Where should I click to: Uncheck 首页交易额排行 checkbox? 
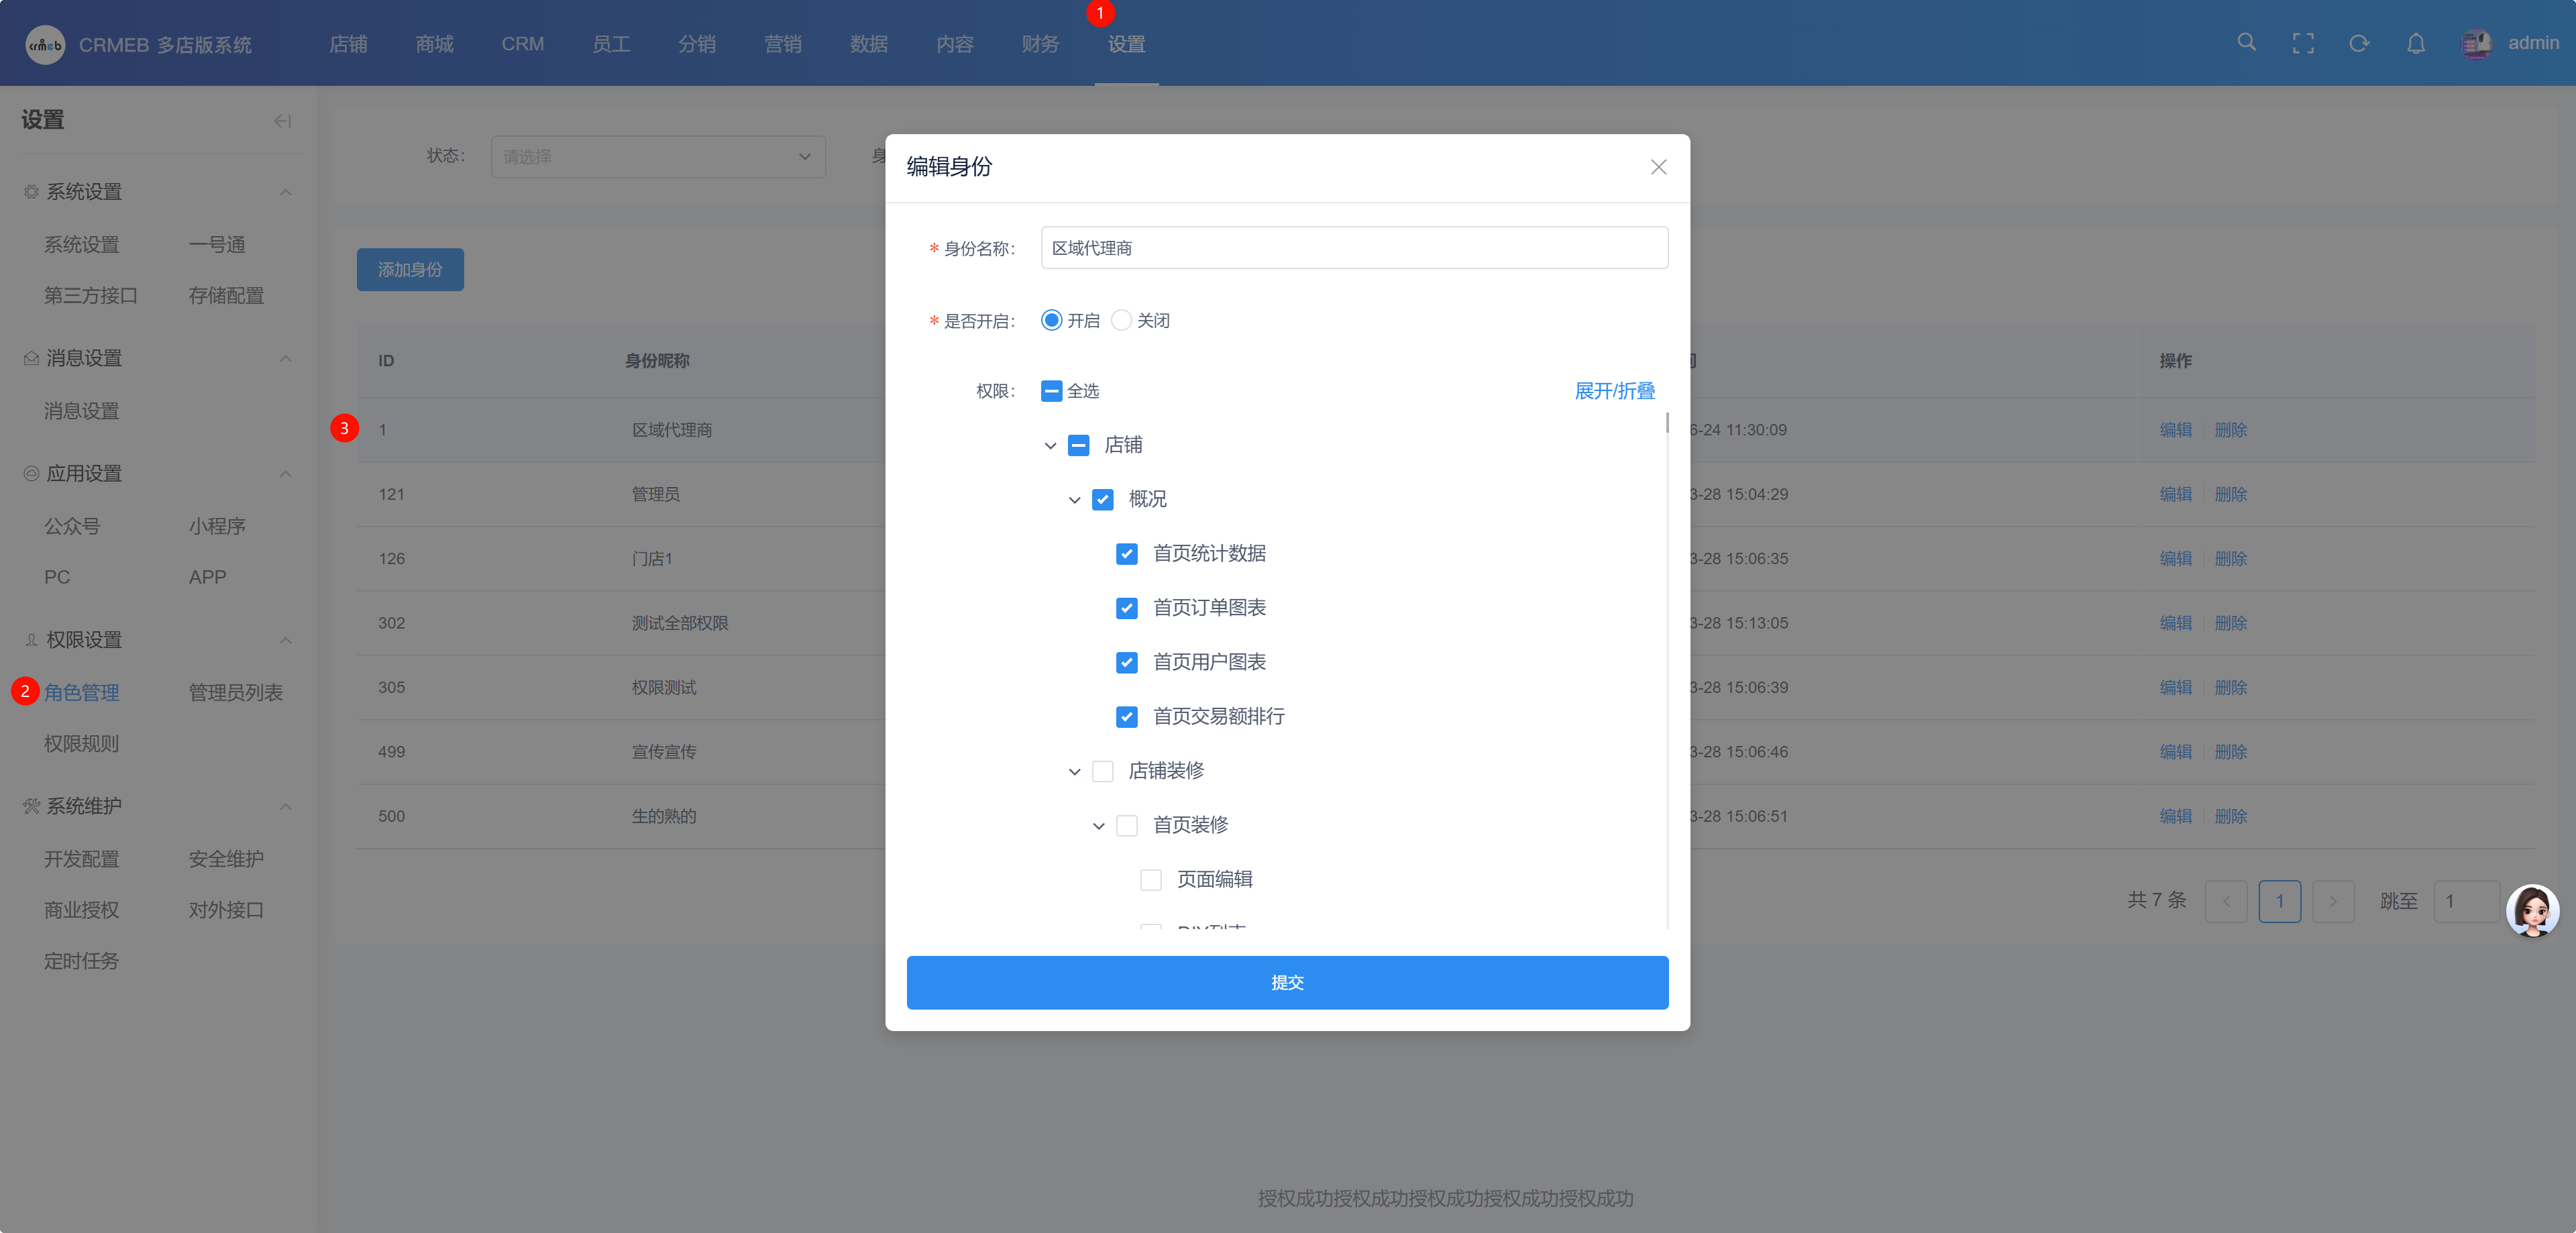1127,717
